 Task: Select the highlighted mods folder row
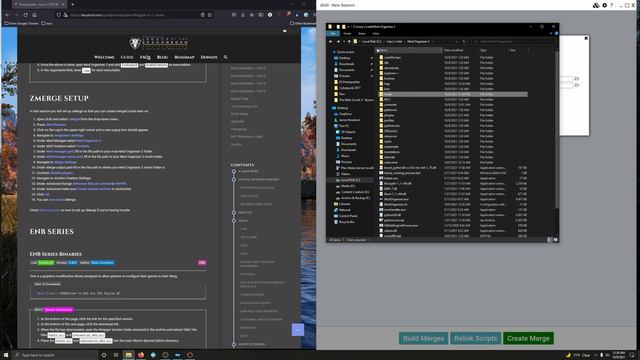coord(453,94)
